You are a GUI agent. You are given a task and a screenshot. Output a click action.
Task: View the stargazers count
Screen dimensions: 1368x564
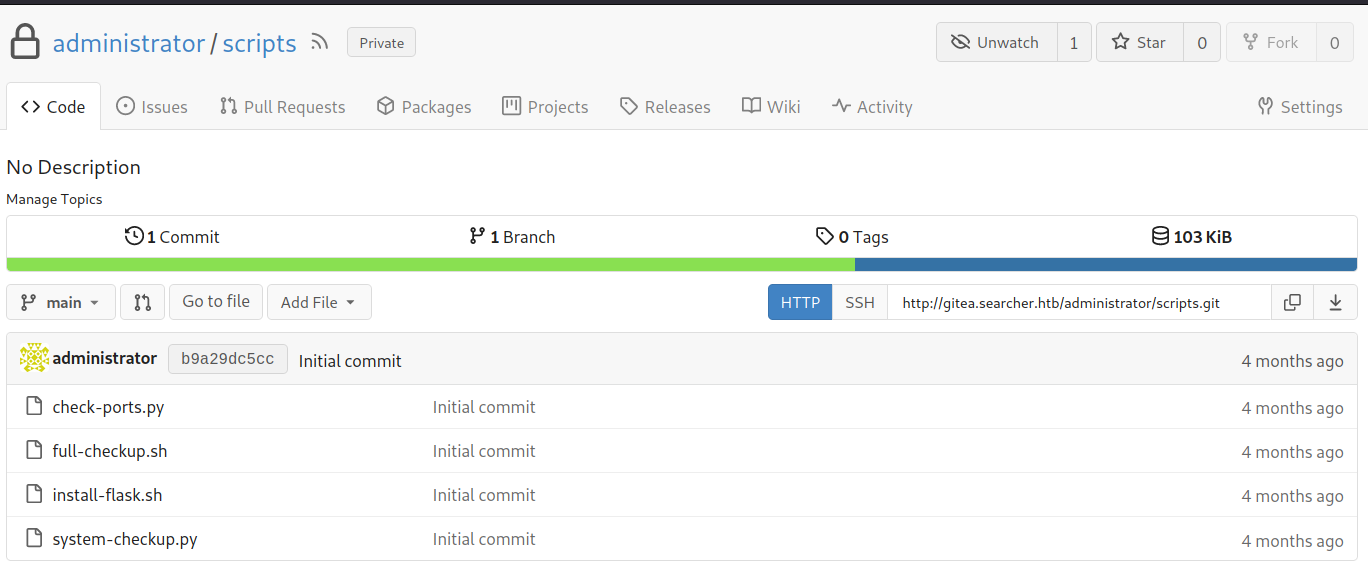1202,42
